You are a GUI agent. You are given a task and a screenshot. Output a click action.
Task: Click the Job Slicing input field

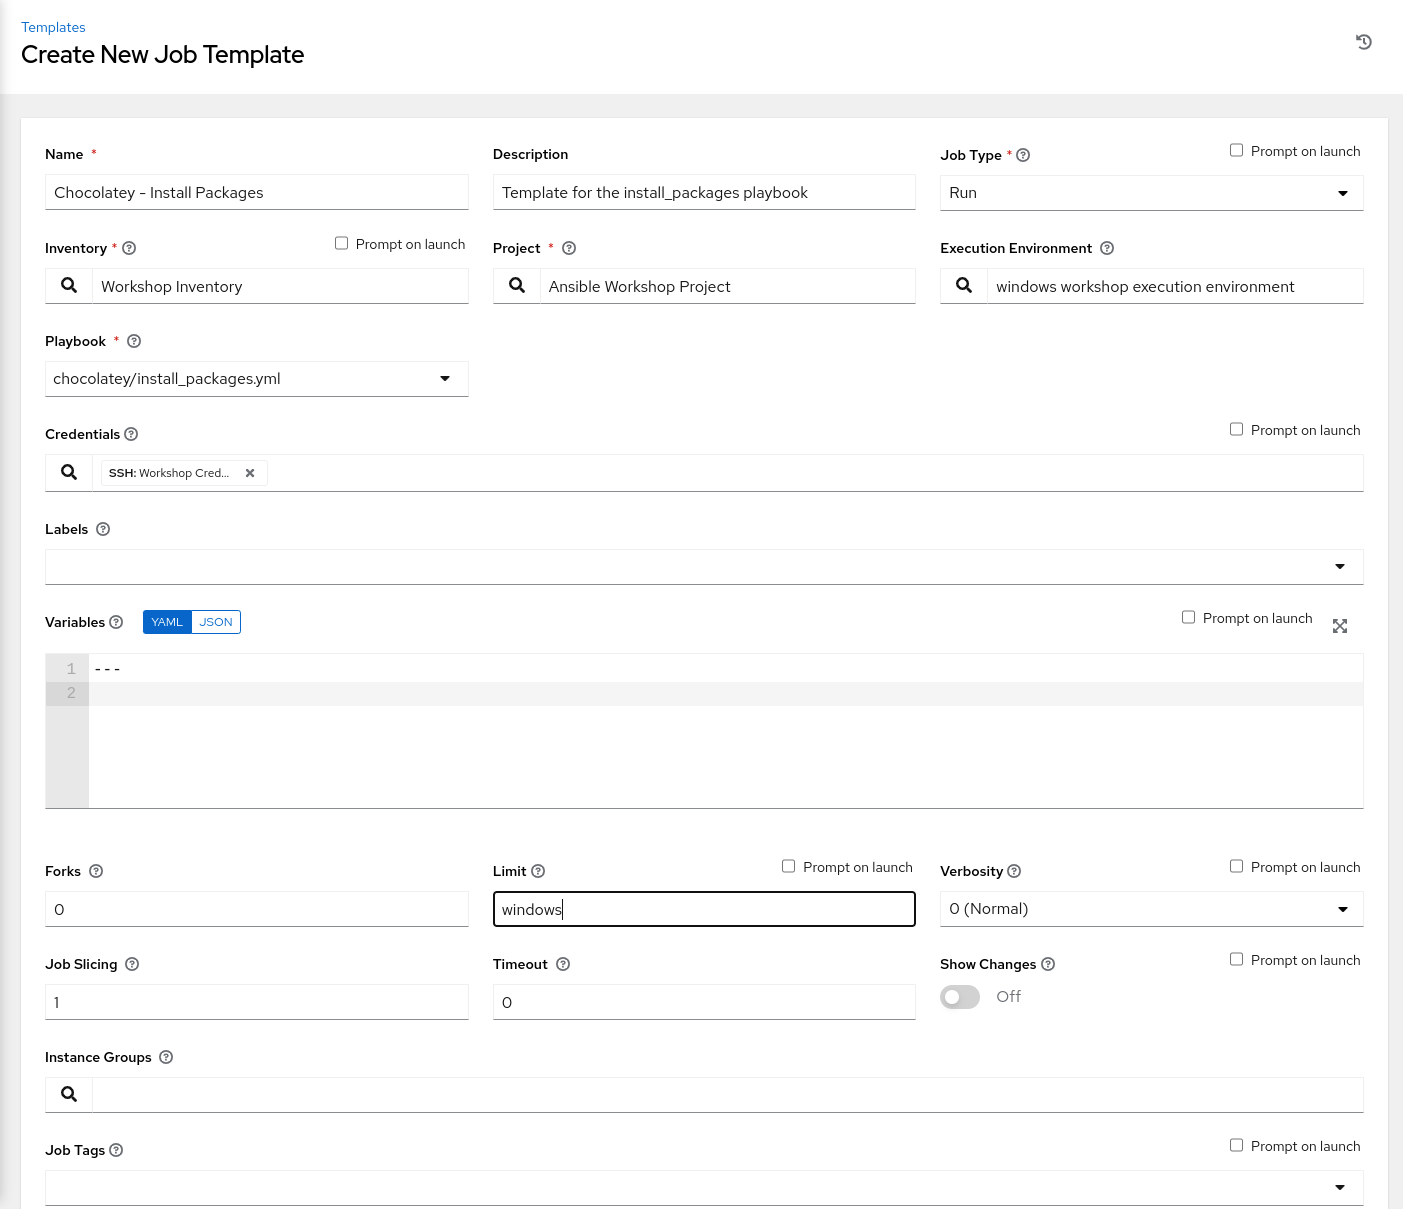256,1002
